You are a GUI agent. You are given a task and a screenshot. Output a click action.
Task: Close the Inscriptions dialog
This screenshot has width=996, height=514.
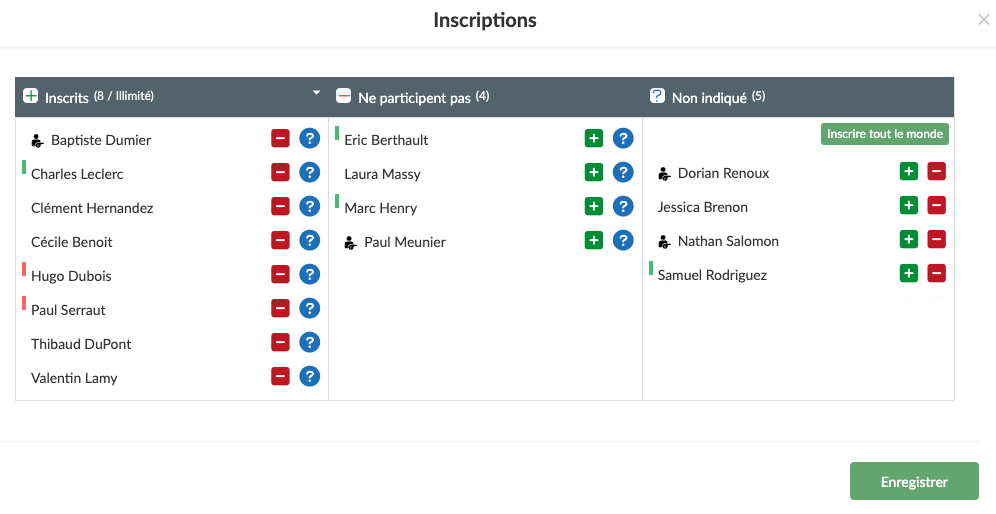click(983, 20)
